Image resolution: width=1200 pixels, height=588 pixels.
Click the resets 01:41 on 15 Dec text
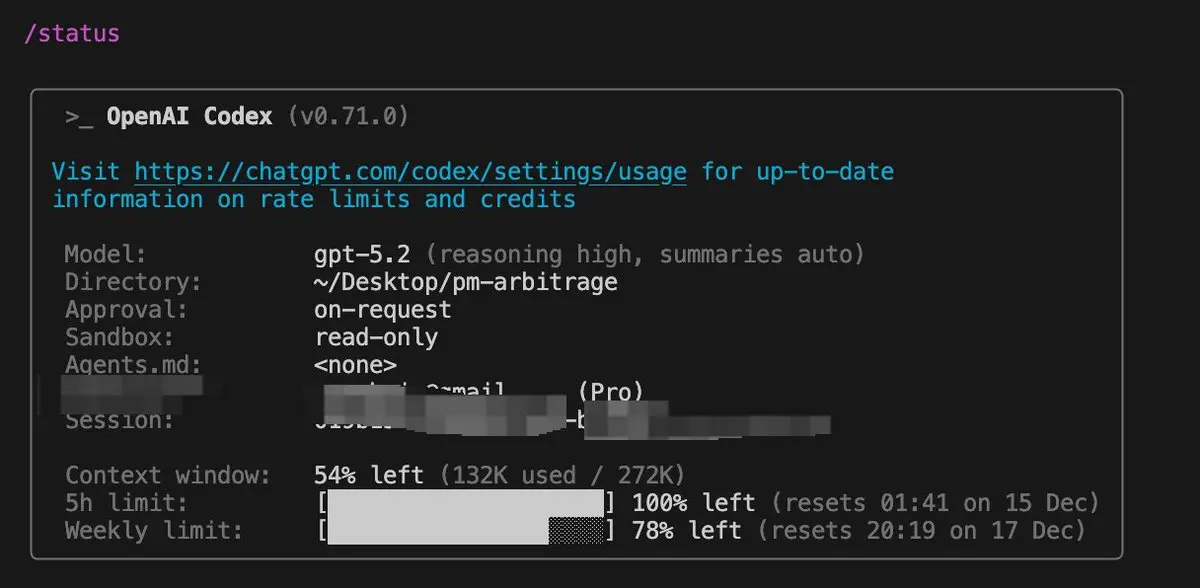coord(934,502)
